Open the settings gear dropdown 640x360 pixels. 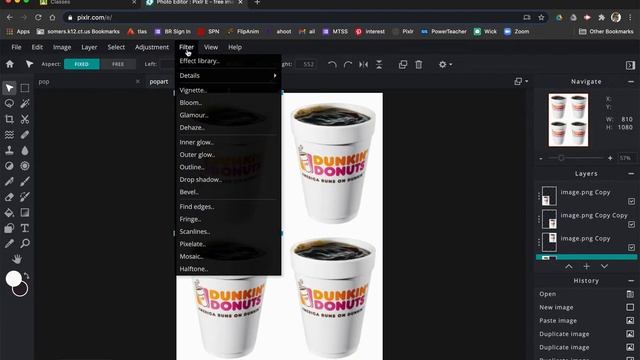tap(444, 64)
